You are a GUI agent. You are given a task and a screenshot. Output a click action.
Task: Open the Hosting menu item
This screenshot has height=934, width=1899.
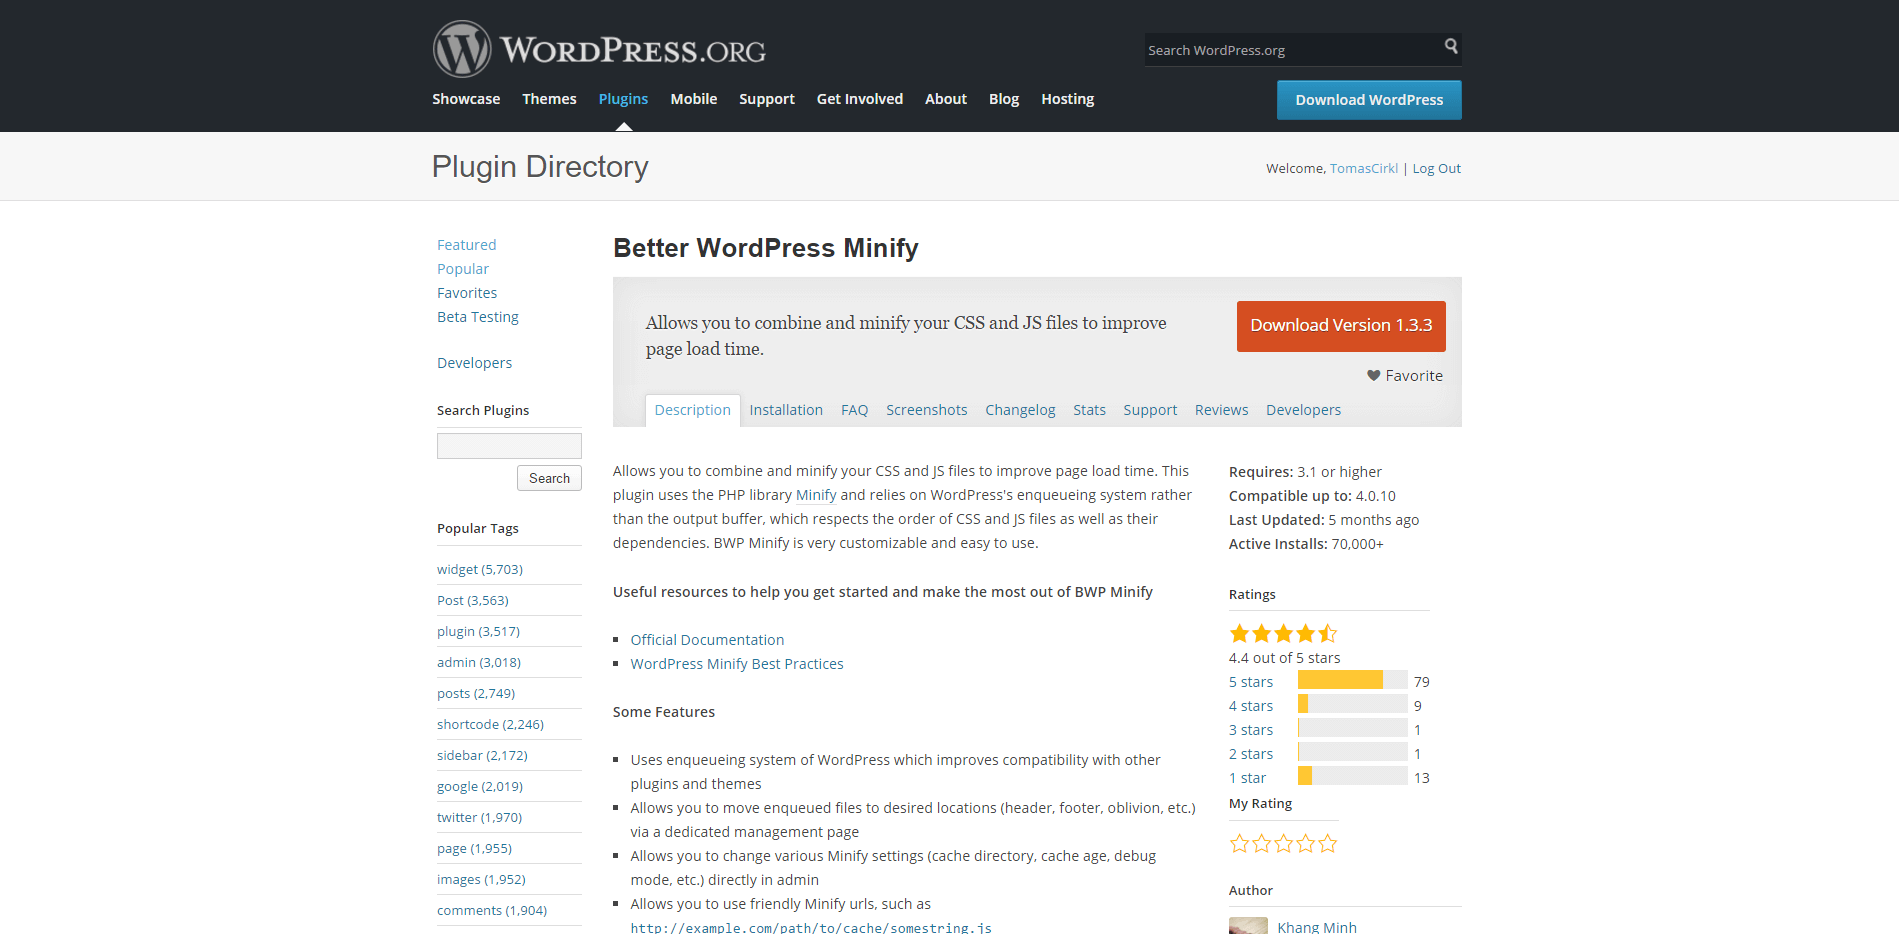pos(1068,99)
